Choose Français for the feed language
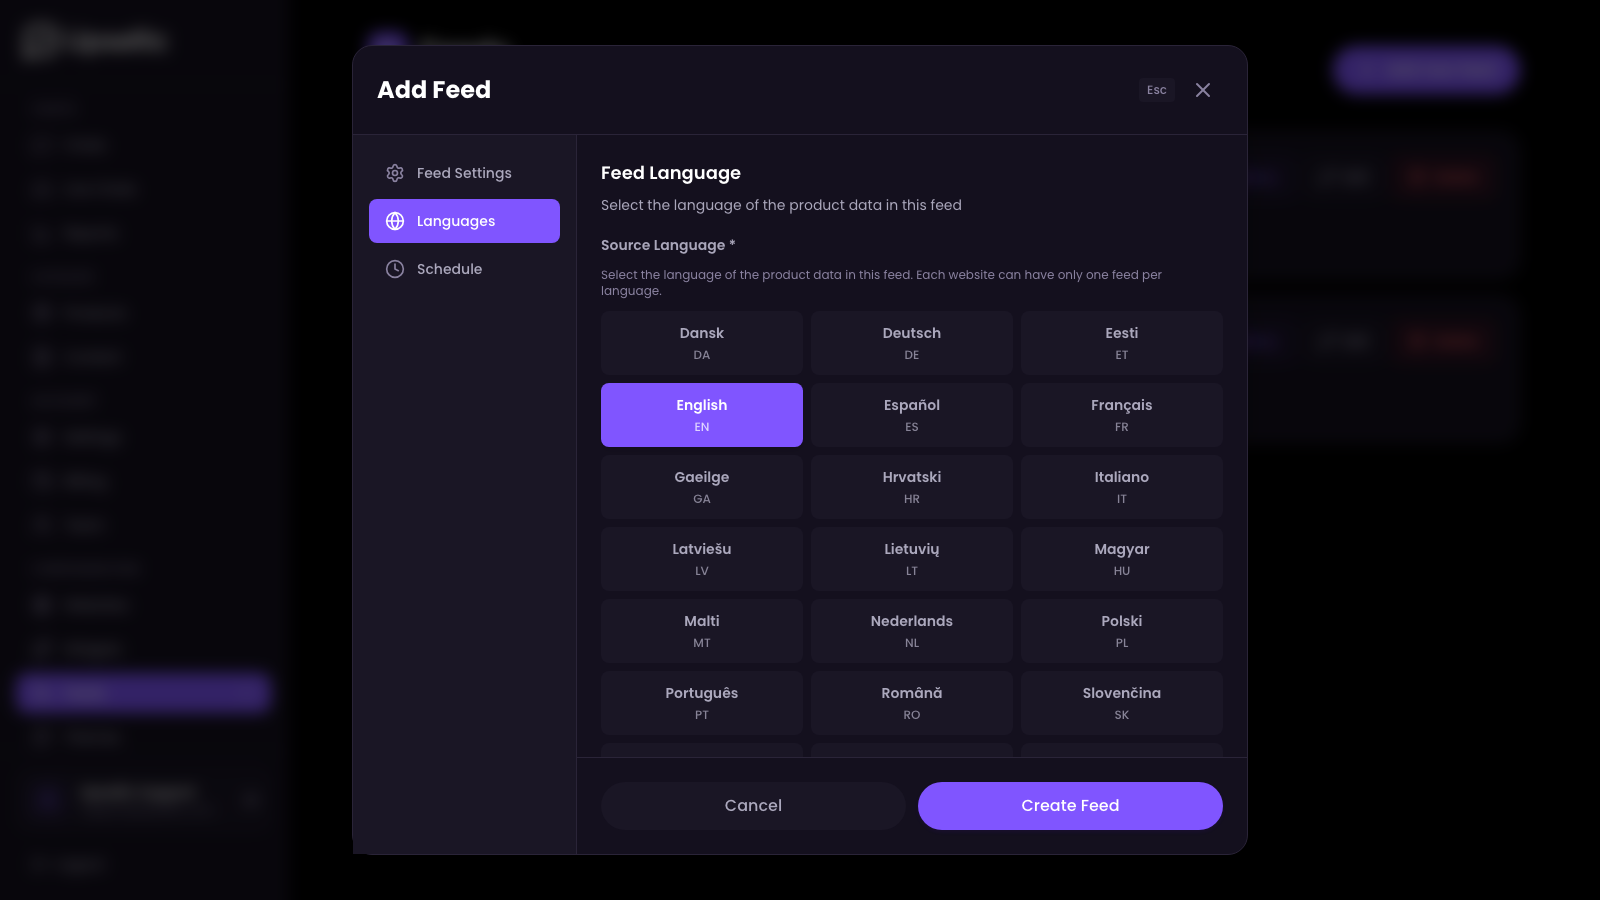 (x=1121, y=414)
